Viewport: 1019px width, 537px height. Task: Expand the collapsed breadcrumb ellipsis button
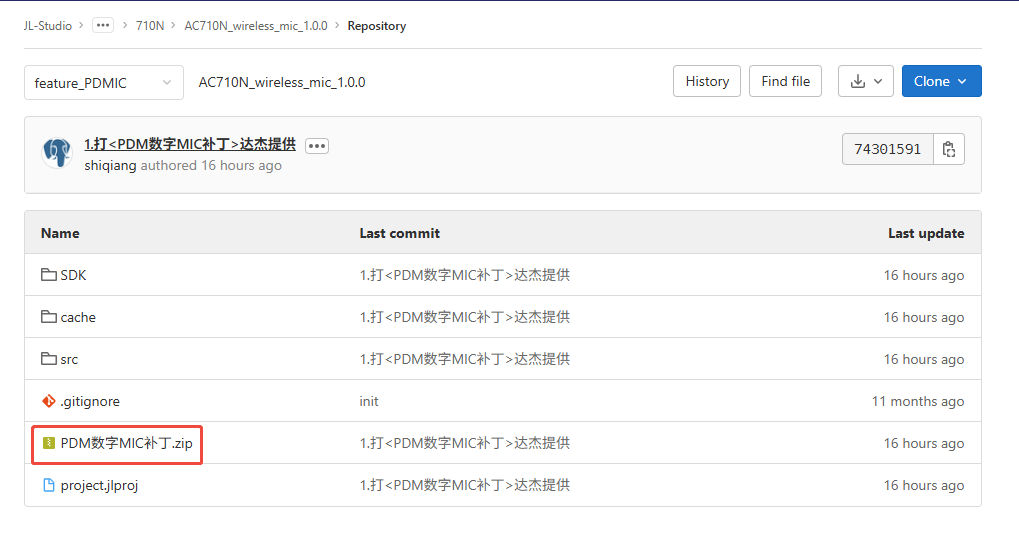[103, 25]
